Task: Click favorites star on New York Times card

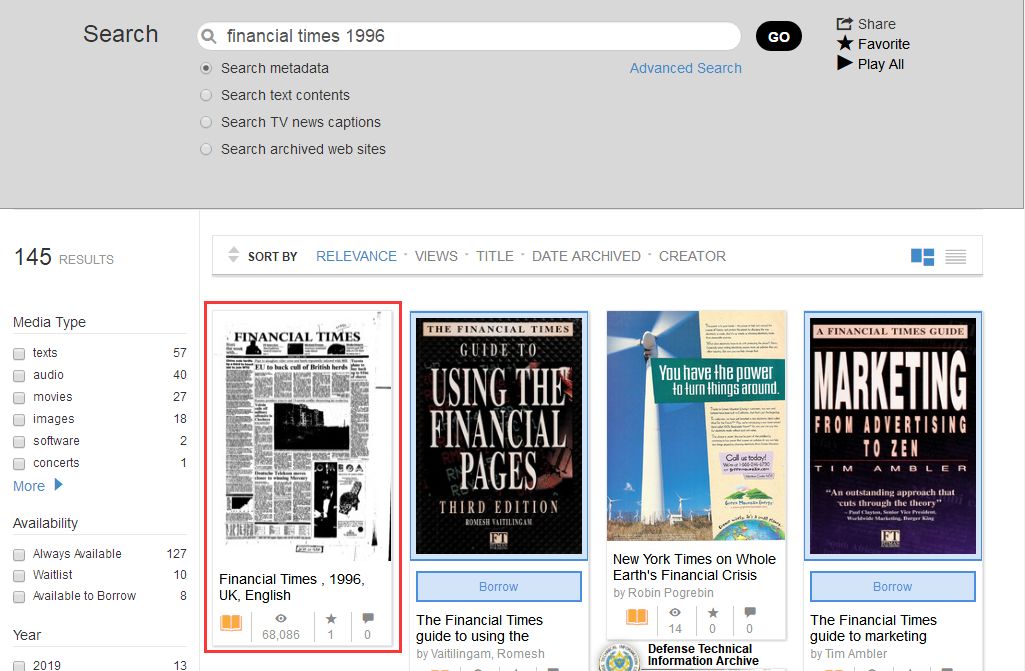Action: (x=713, y=613)
